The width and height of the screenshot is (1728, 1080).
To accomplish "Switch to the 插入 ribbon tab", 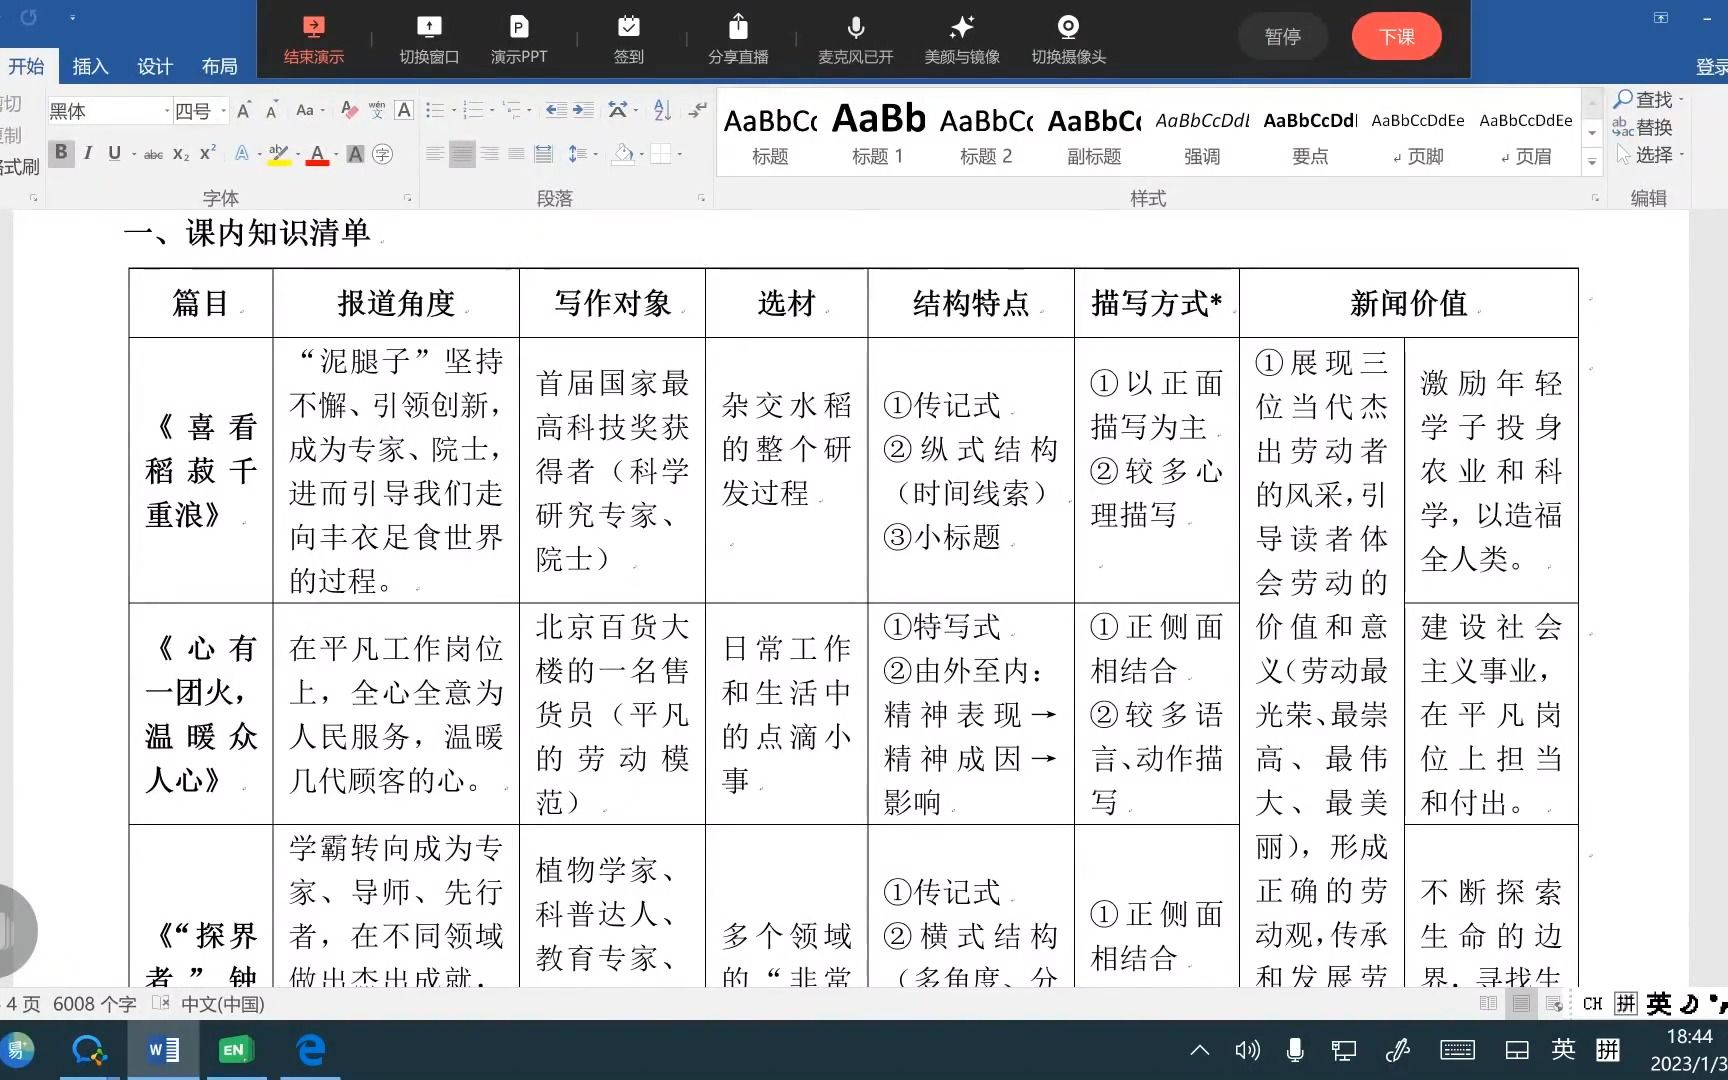I will click(x=90, y=65).
